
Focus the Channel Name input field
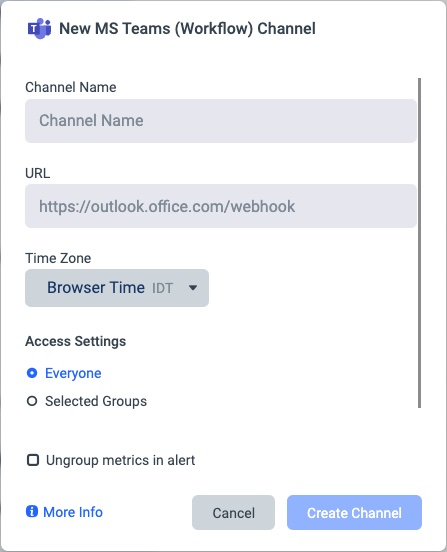221,121
